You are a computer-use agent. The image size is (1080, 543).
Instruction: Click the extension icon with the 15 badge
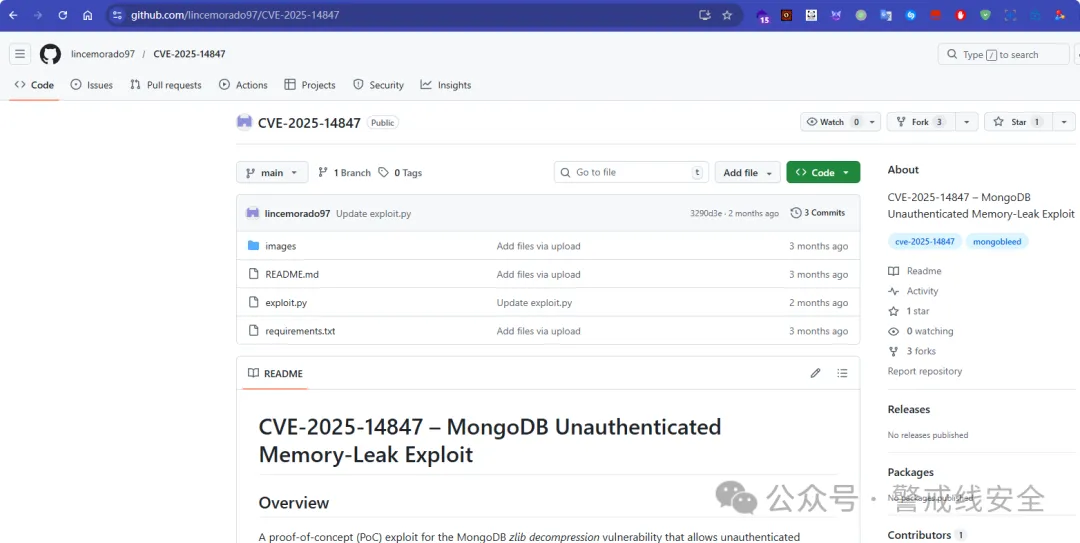762,16
